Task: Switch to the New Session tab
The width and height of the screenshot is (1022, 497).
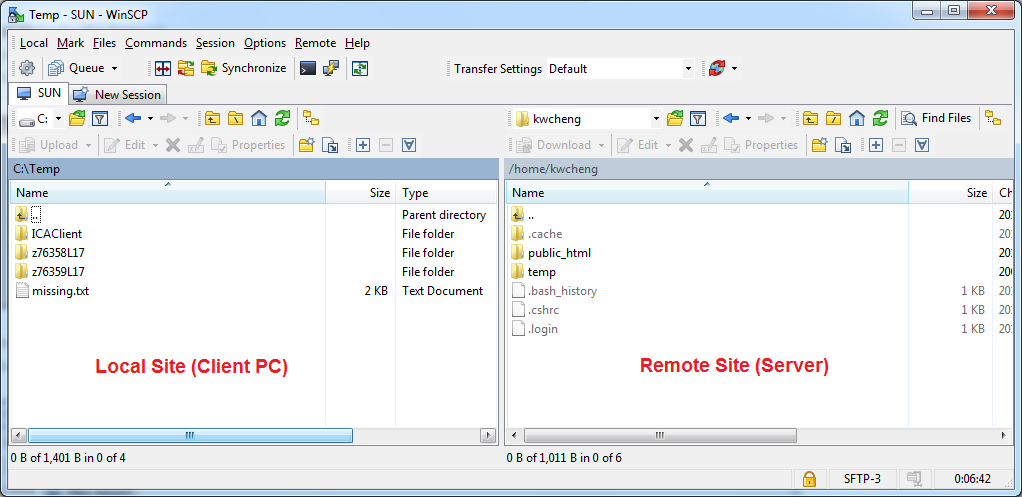Action: click(118, 94)
